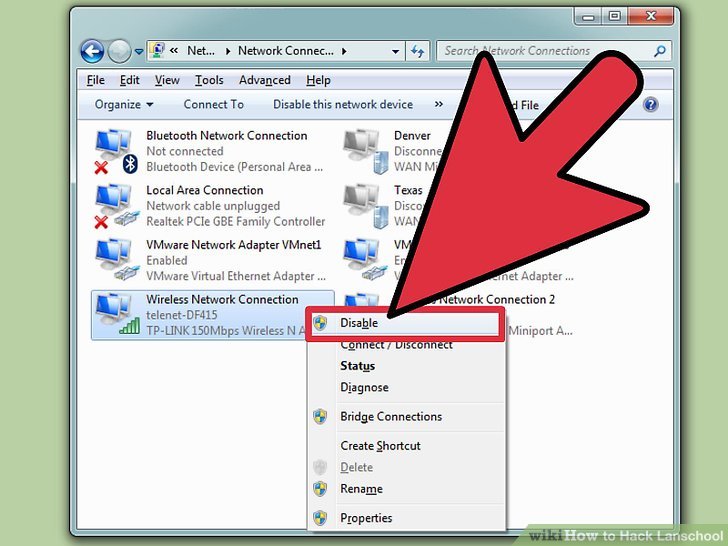Go back with the blue arrow button
Viewport: 728px width, 546px height.
[x=92, y=51]
